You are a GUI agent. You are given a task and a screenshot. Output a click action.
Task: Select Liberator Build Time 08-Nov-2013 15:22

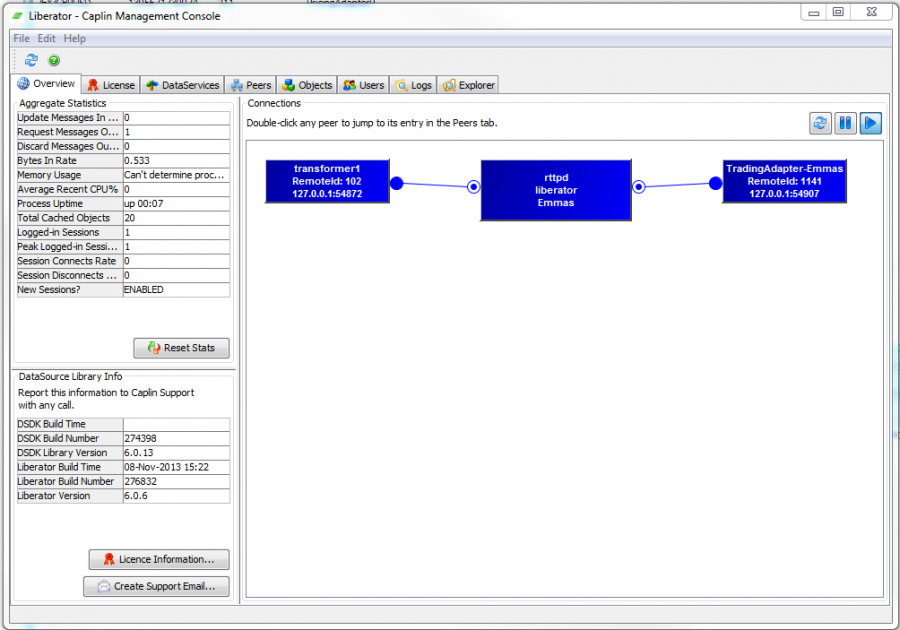176,467
